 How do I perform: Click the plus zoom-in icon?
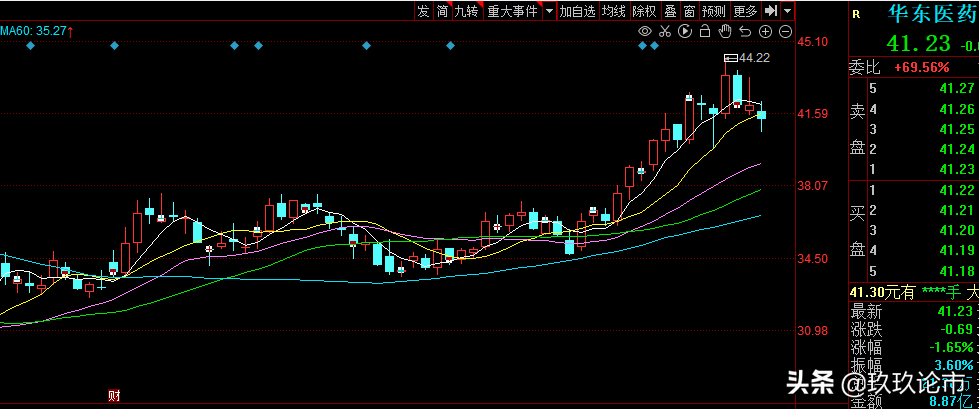(x=765, y=31)
